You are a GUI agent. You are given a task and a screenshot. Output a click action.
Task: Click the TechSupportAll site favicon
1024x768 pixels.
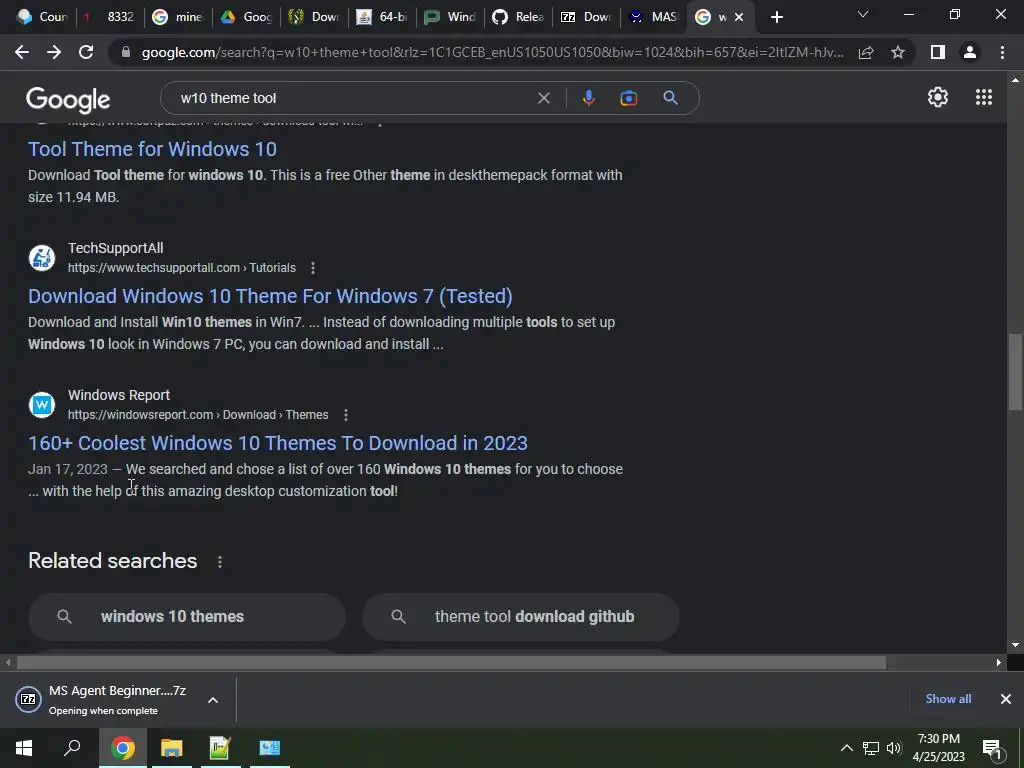click(42, 257)
